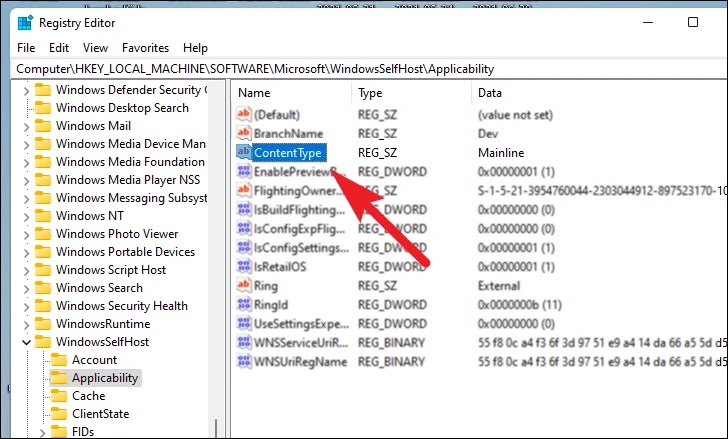Click the WNSUriRegName binary icon
This screenshot has height=439, width=728.
coord(244,362)
